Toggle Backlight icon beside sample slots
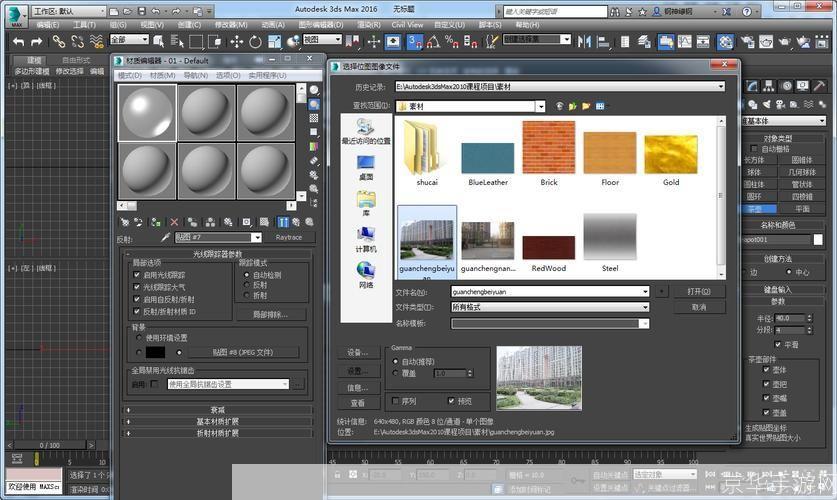Screen dimensions: 837x500 point(314,104)
